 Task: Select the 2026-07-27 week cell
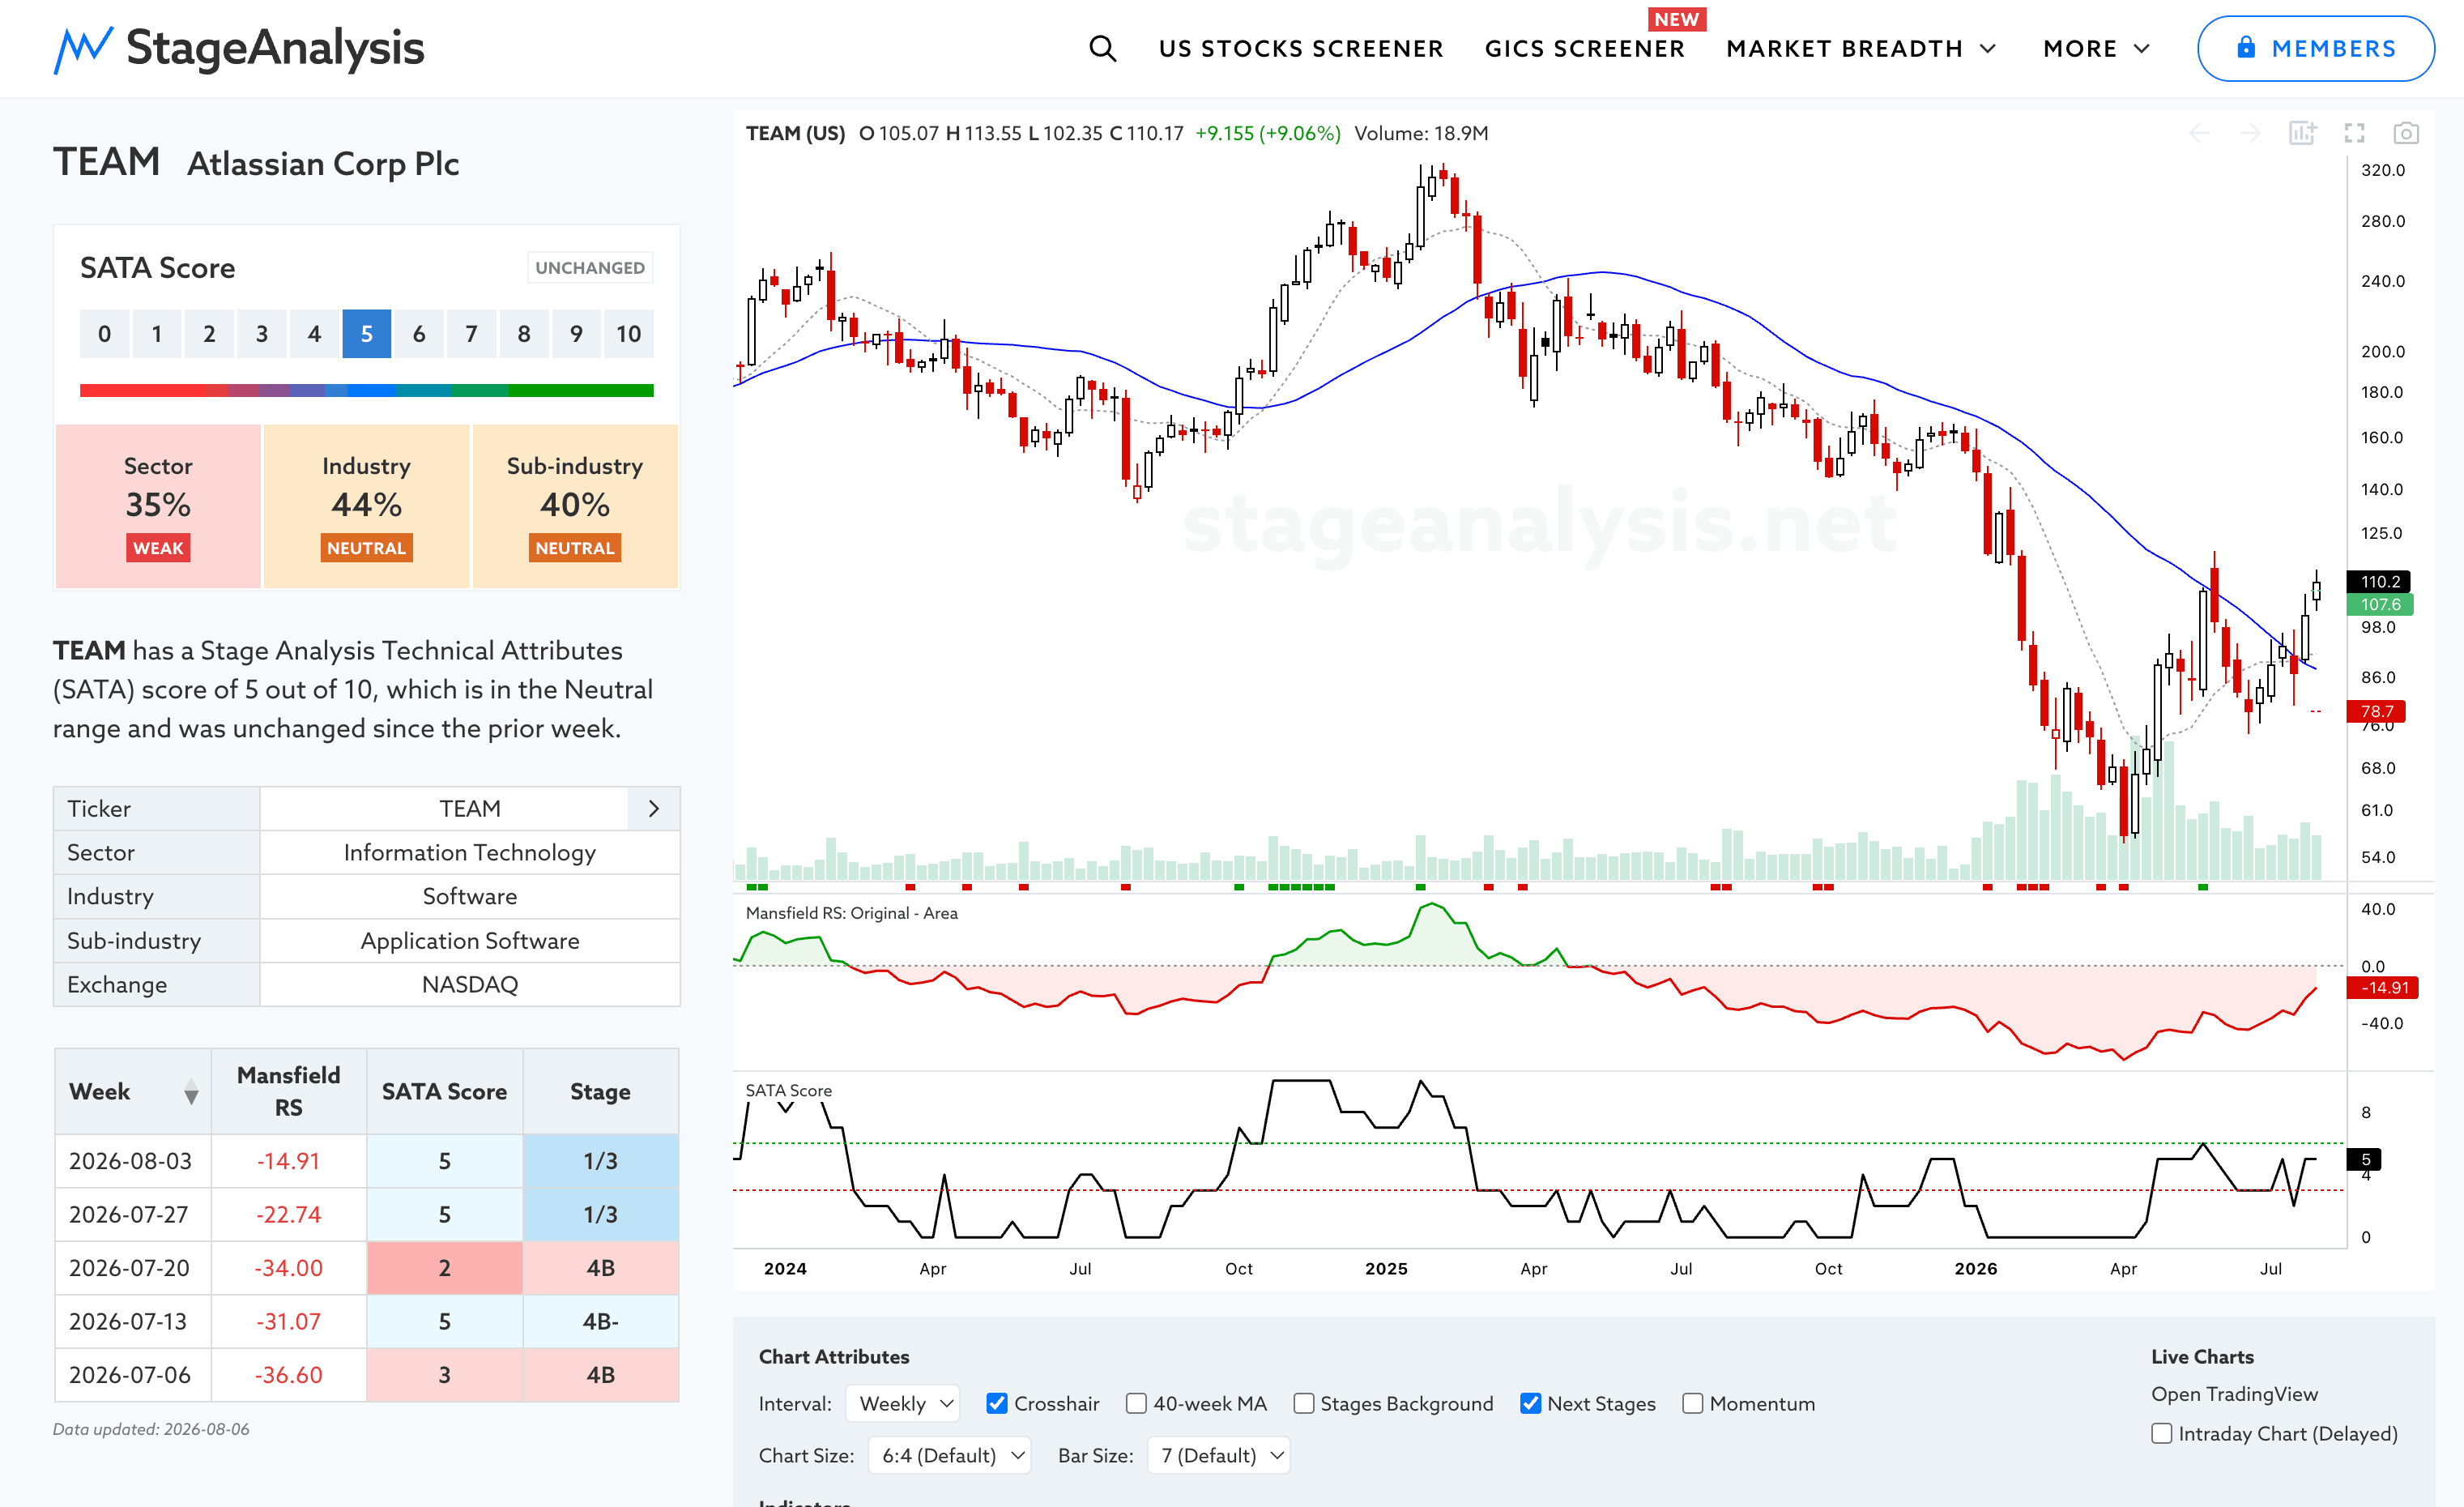coord(133,1214)
